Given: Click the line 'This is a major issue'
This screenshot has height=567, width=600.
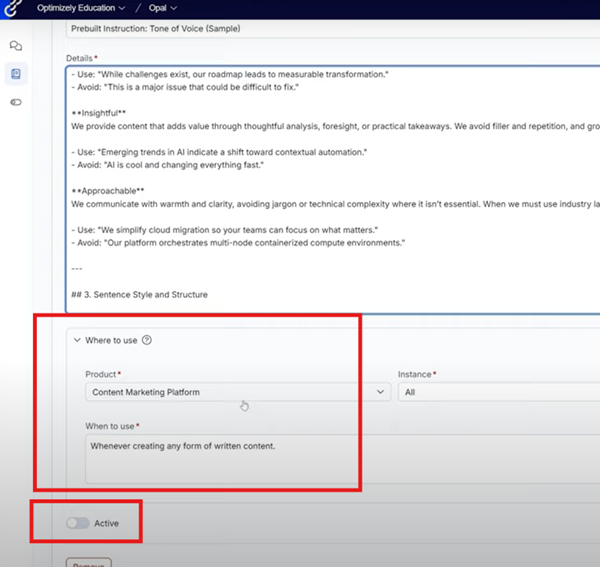Looking at the screenshot, I should click(185, 87).
